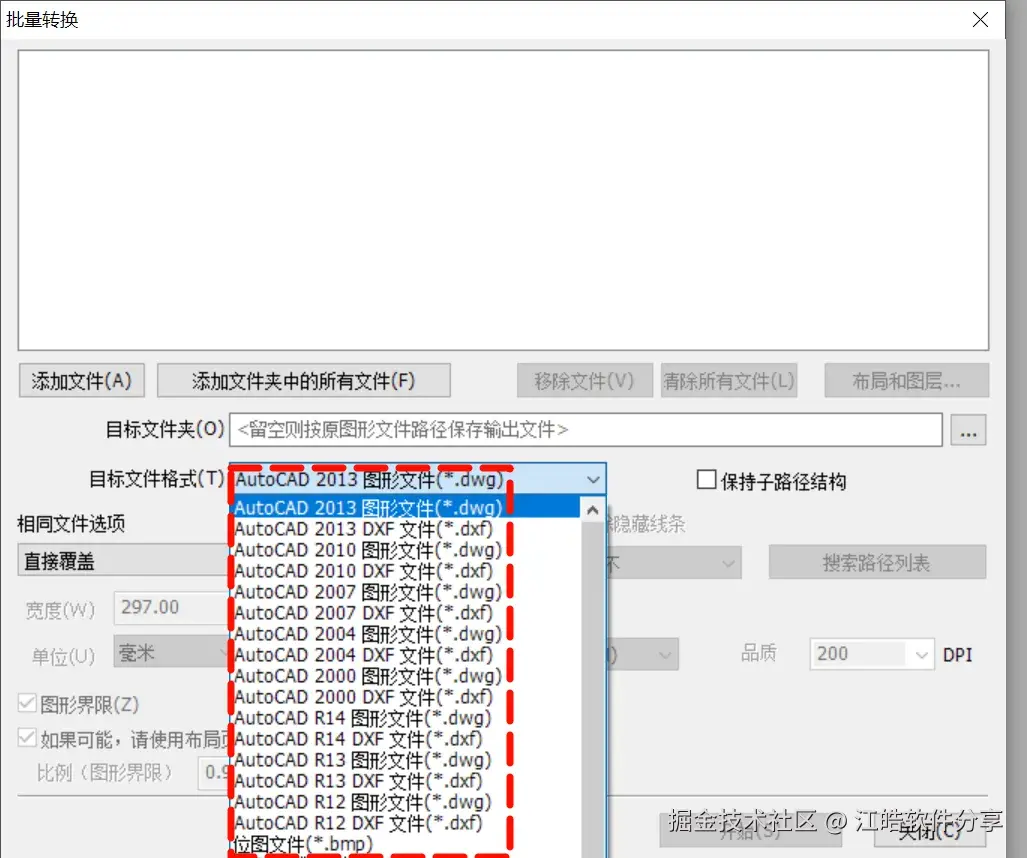1027x858 pixels.
Task: Choose AutoCAD 2000 图形文件(*.dwg) format
Action: click(406, 675)
